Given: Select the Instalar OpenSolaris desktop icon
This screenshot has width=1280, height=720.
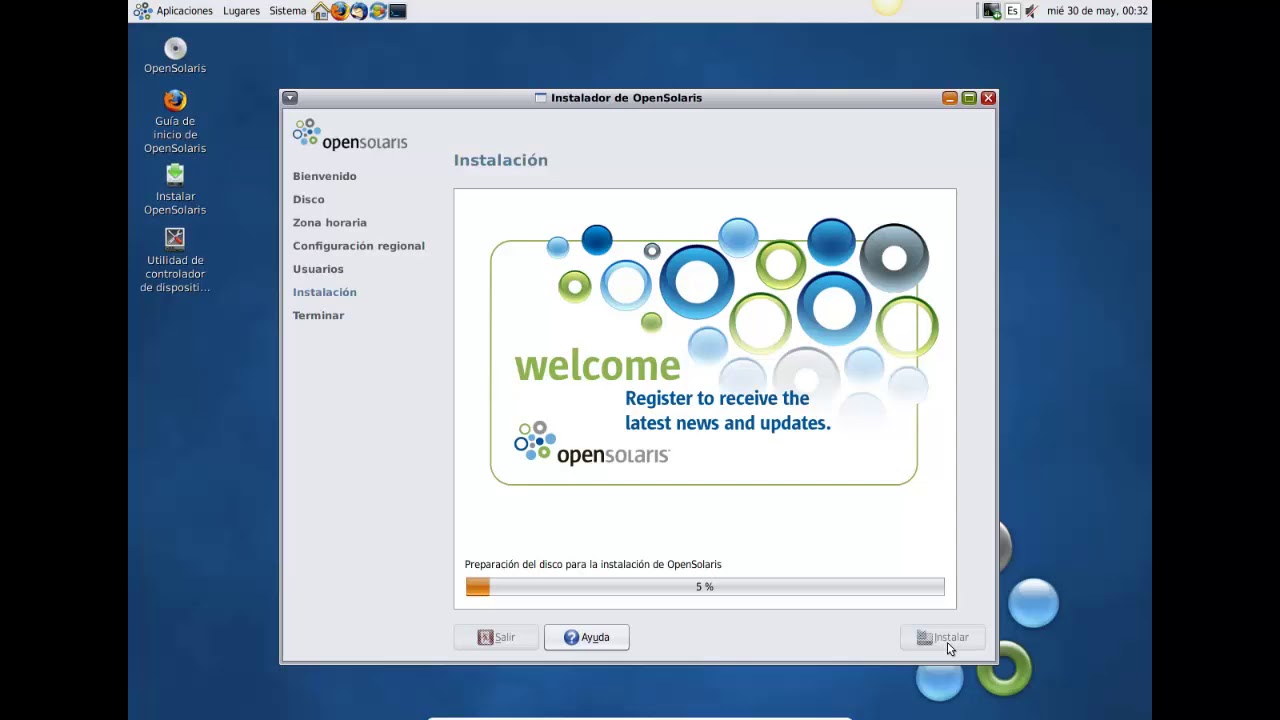Looking at the screenshot, I should pyautogui.click(x=175, y=190).
